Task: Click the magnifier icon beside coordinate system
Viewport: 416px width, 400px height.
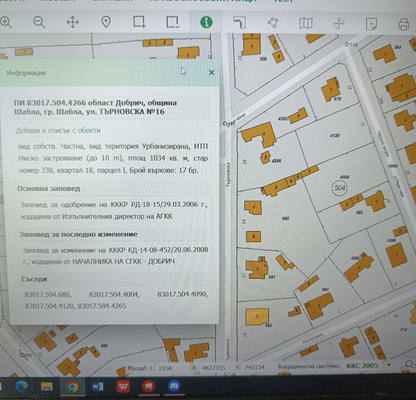Action: tap(409, 364)
